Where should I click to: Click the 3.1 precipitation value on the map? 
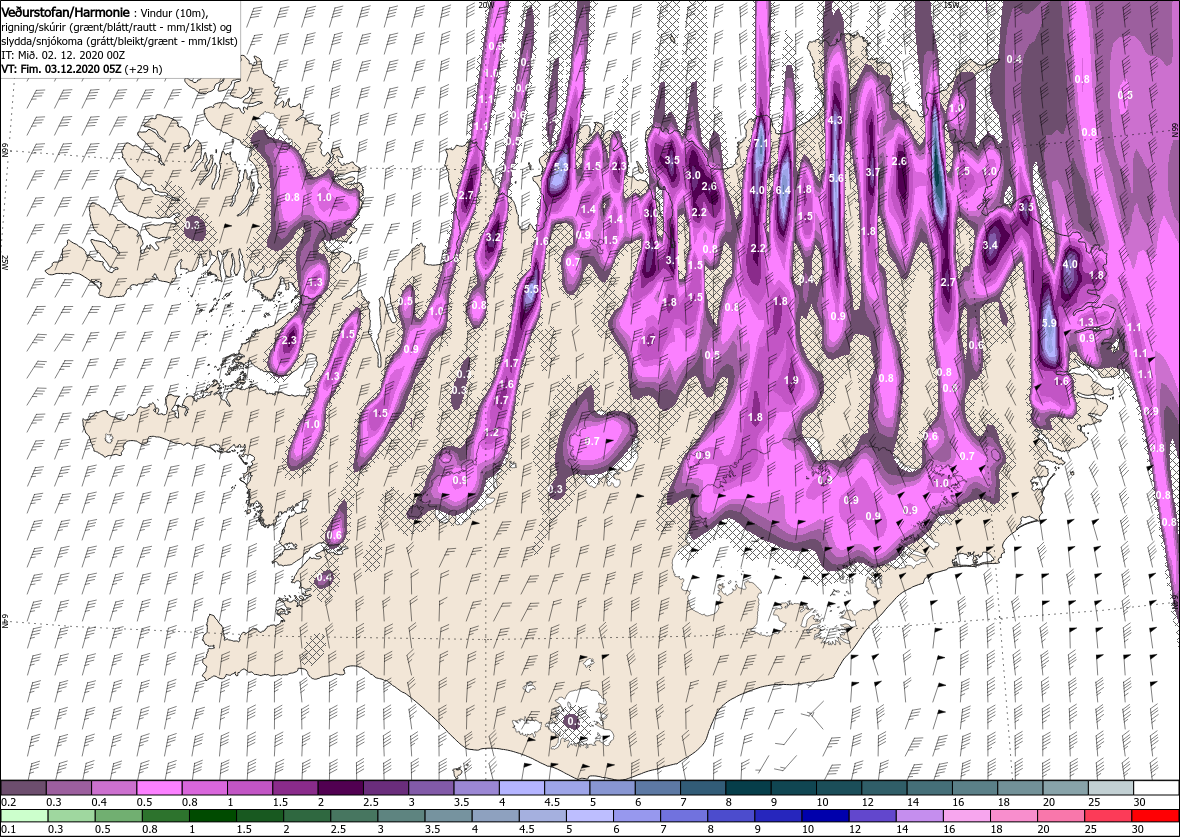(673, 260)
